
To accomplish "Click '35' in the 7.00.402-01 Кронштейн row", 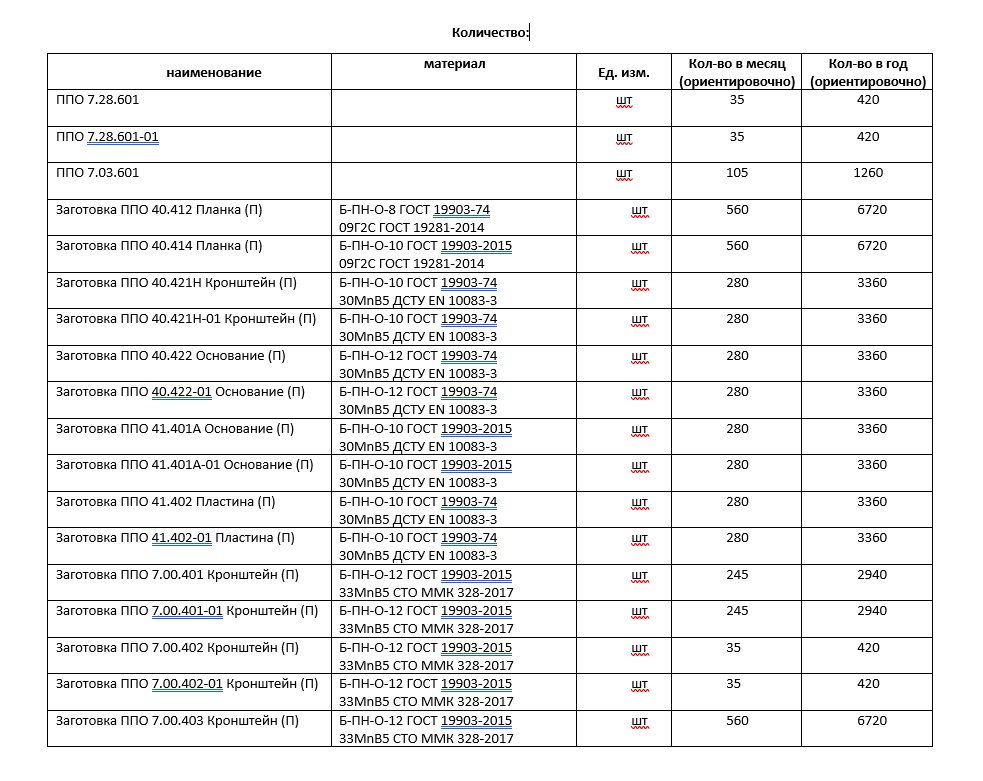I will [x=733, y=684].
